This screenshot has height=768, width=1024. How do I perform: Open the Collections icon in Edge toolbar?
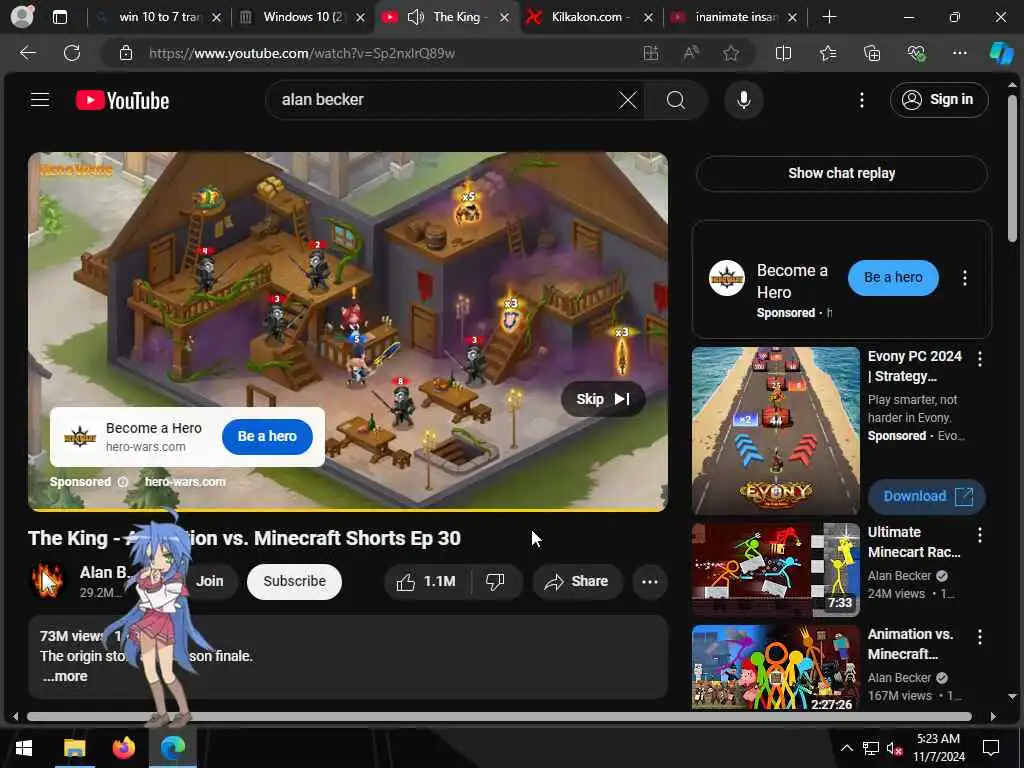point(872,54)
